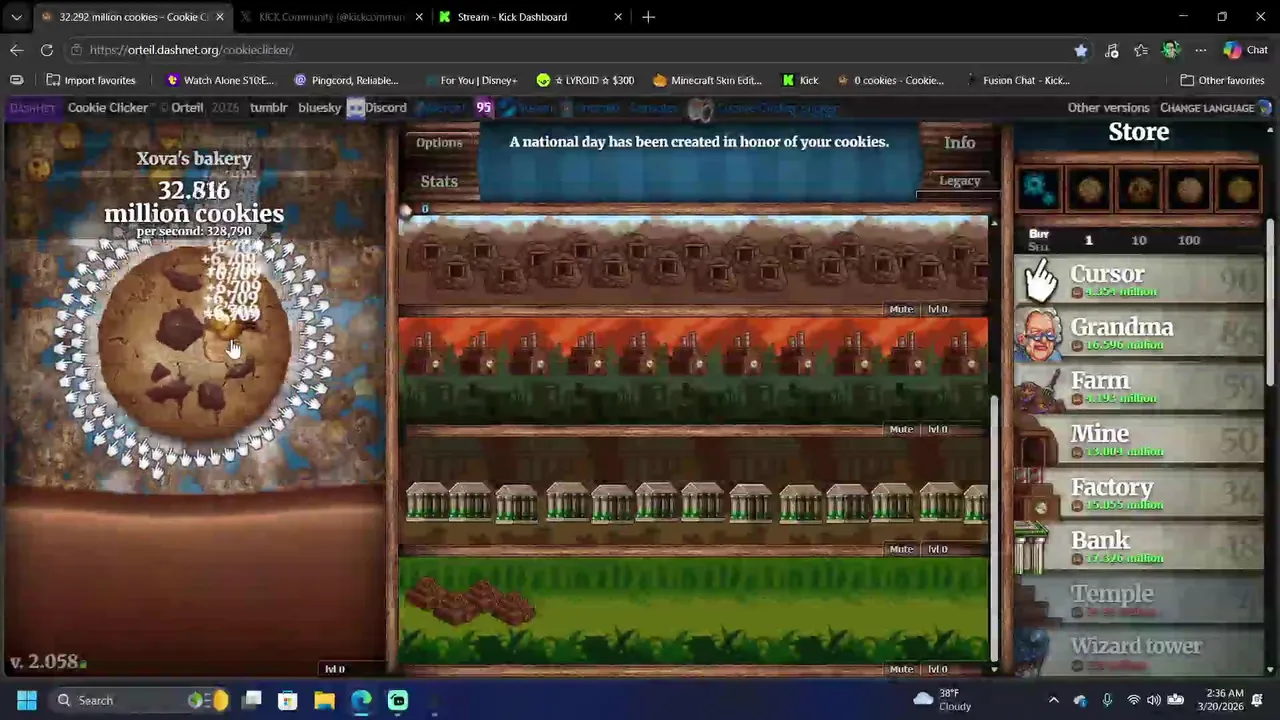Select the Temple store item
1280x720 pixels.
point(1139,600)
